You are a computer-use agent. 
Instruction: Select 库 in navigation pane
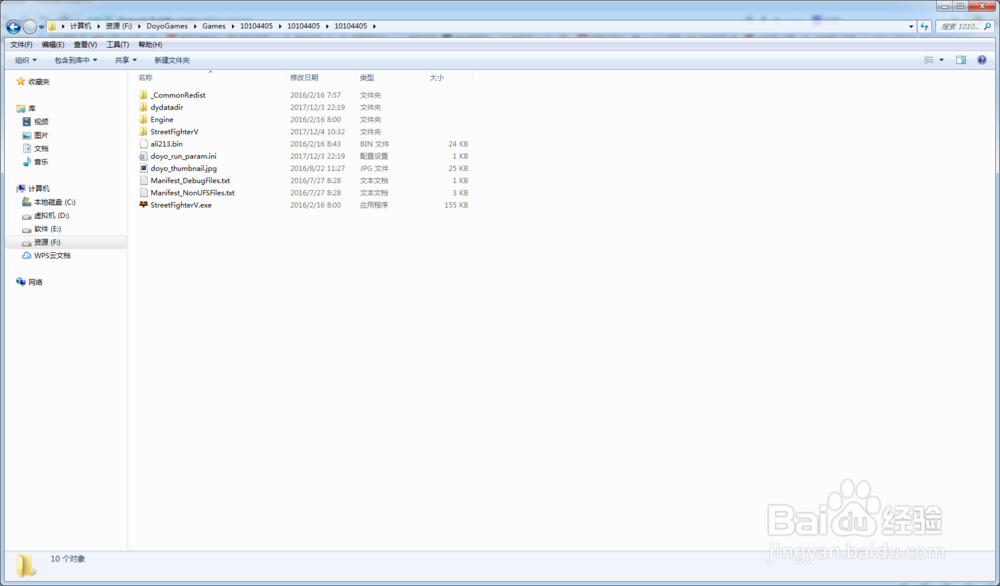32,108
